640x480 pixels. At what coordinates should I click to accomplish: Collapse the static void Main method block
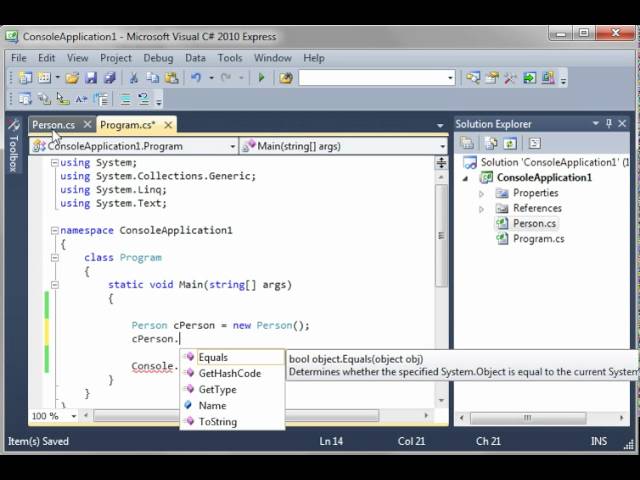[55, 284]
